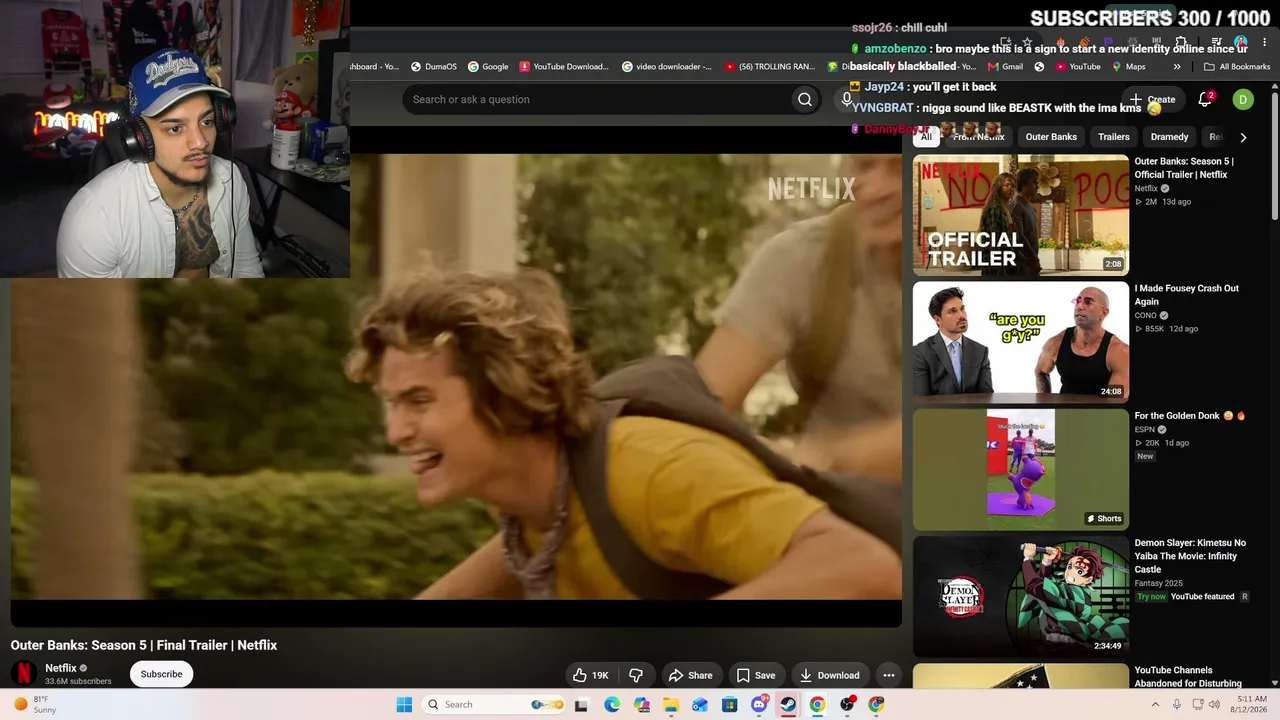Switch to active Chrome window on taskbar
The image size is (1280, 720).
818,704
